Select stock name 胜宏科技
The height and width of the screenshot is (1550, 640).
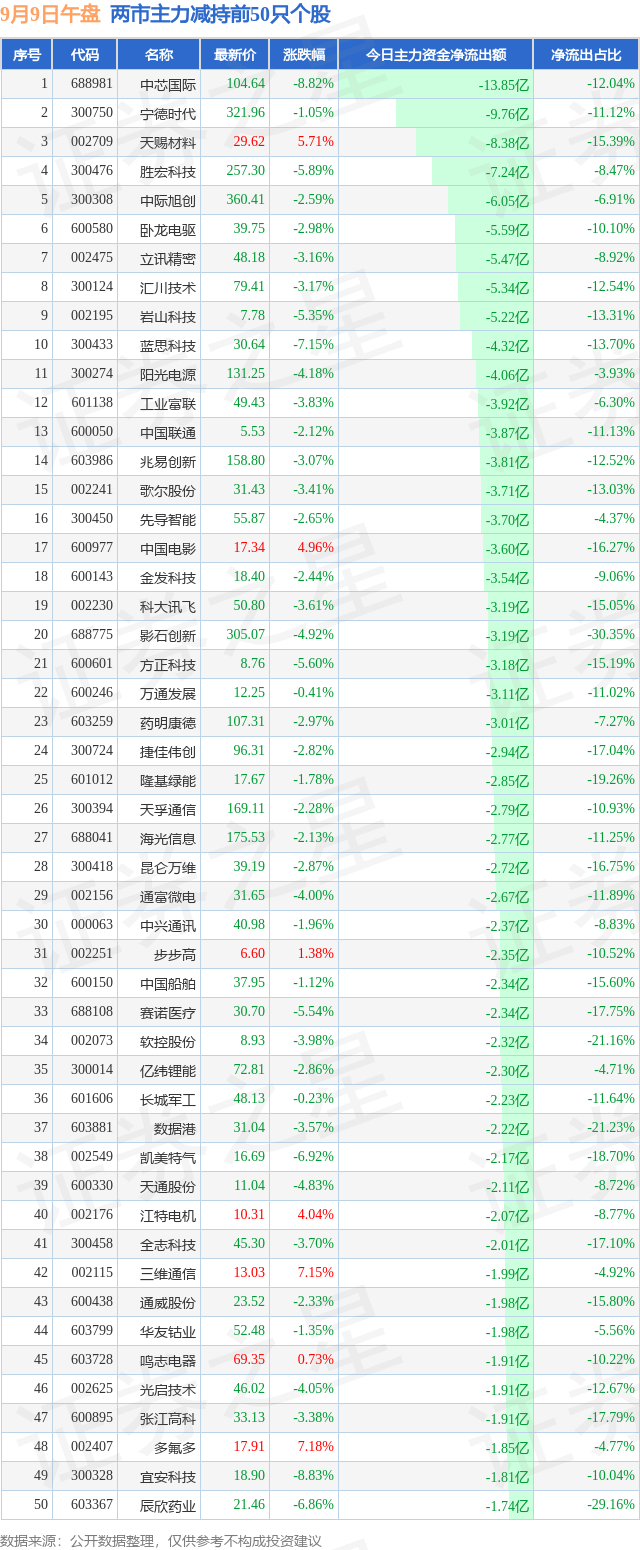(168, 171)
